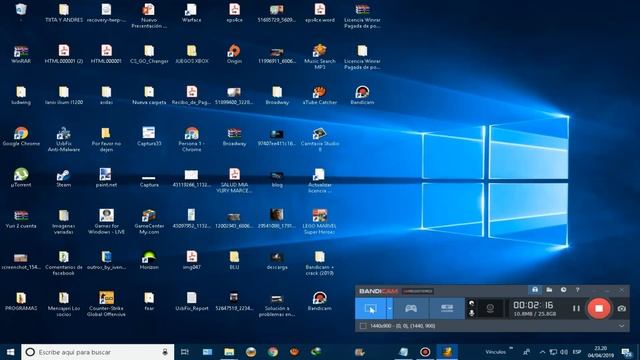Image resolution: width=640 pixels, height=360 pixels.
Task: Click the microphone in the search box
Action: 165,352
